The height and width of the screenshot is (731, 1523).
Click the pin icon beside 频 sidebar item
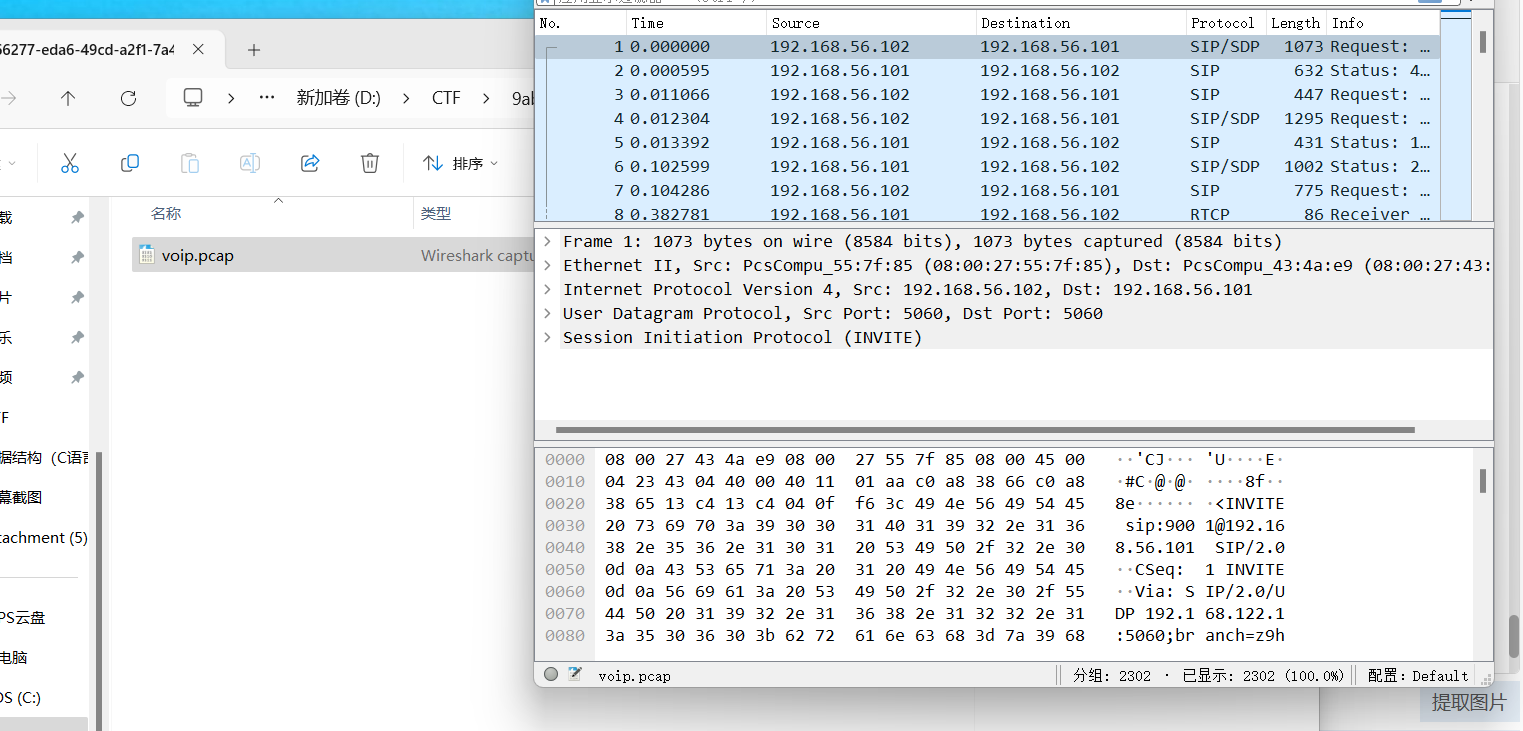click(77, 378)
